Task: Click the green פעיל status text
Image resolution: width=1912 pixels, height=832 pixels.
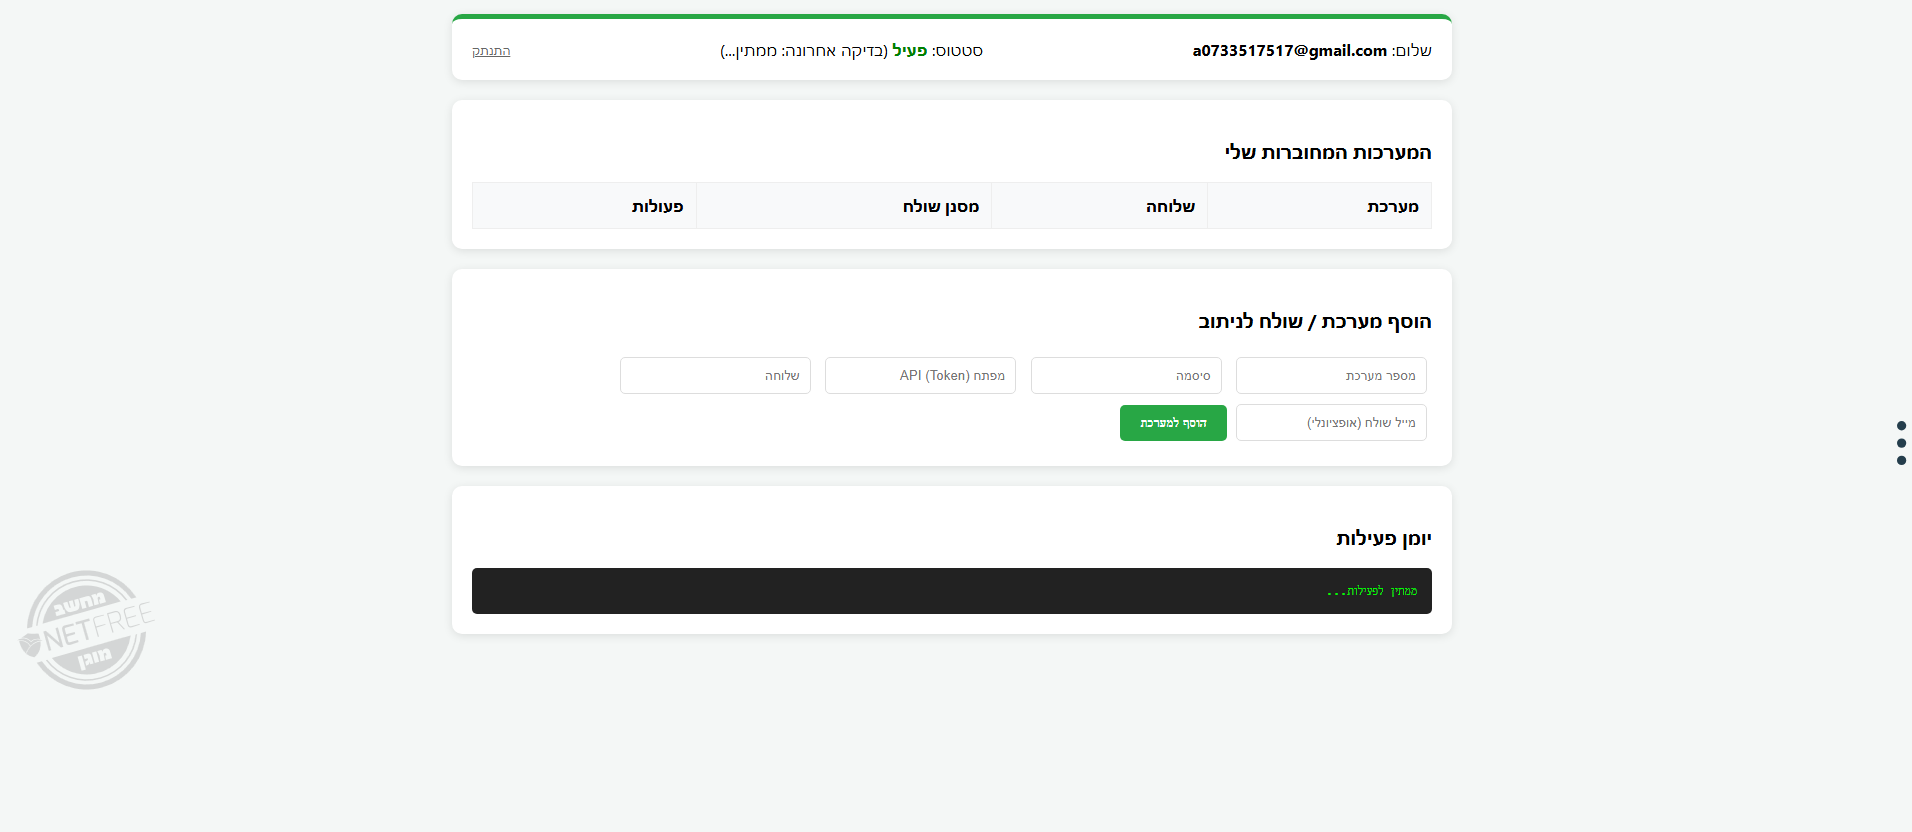Action: pyautogui.click(x=909, y=51)
